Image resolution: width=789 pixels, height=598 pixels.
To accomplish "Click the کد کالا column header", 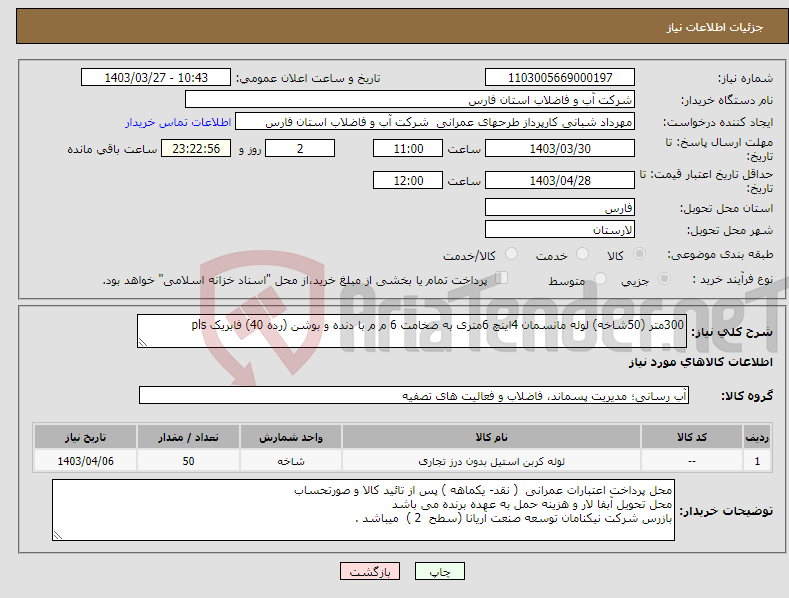I will pyautogui.click(x=692, y=437).
